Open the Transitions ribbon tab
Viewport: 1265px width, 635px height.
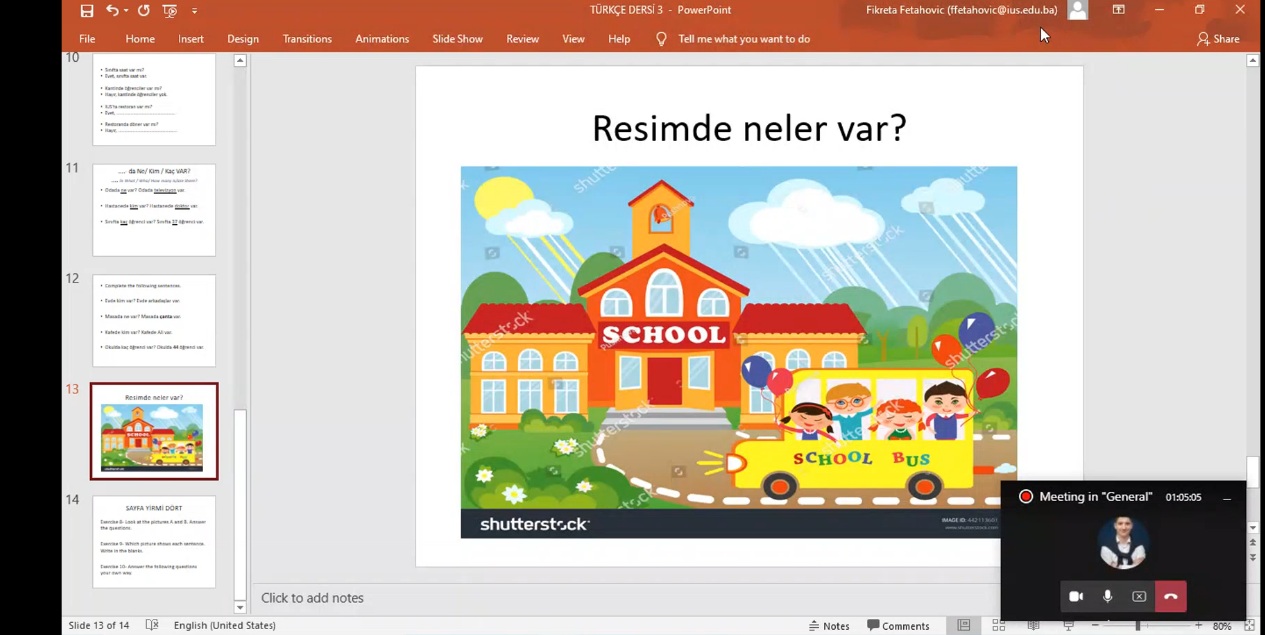tap(307, 39)
